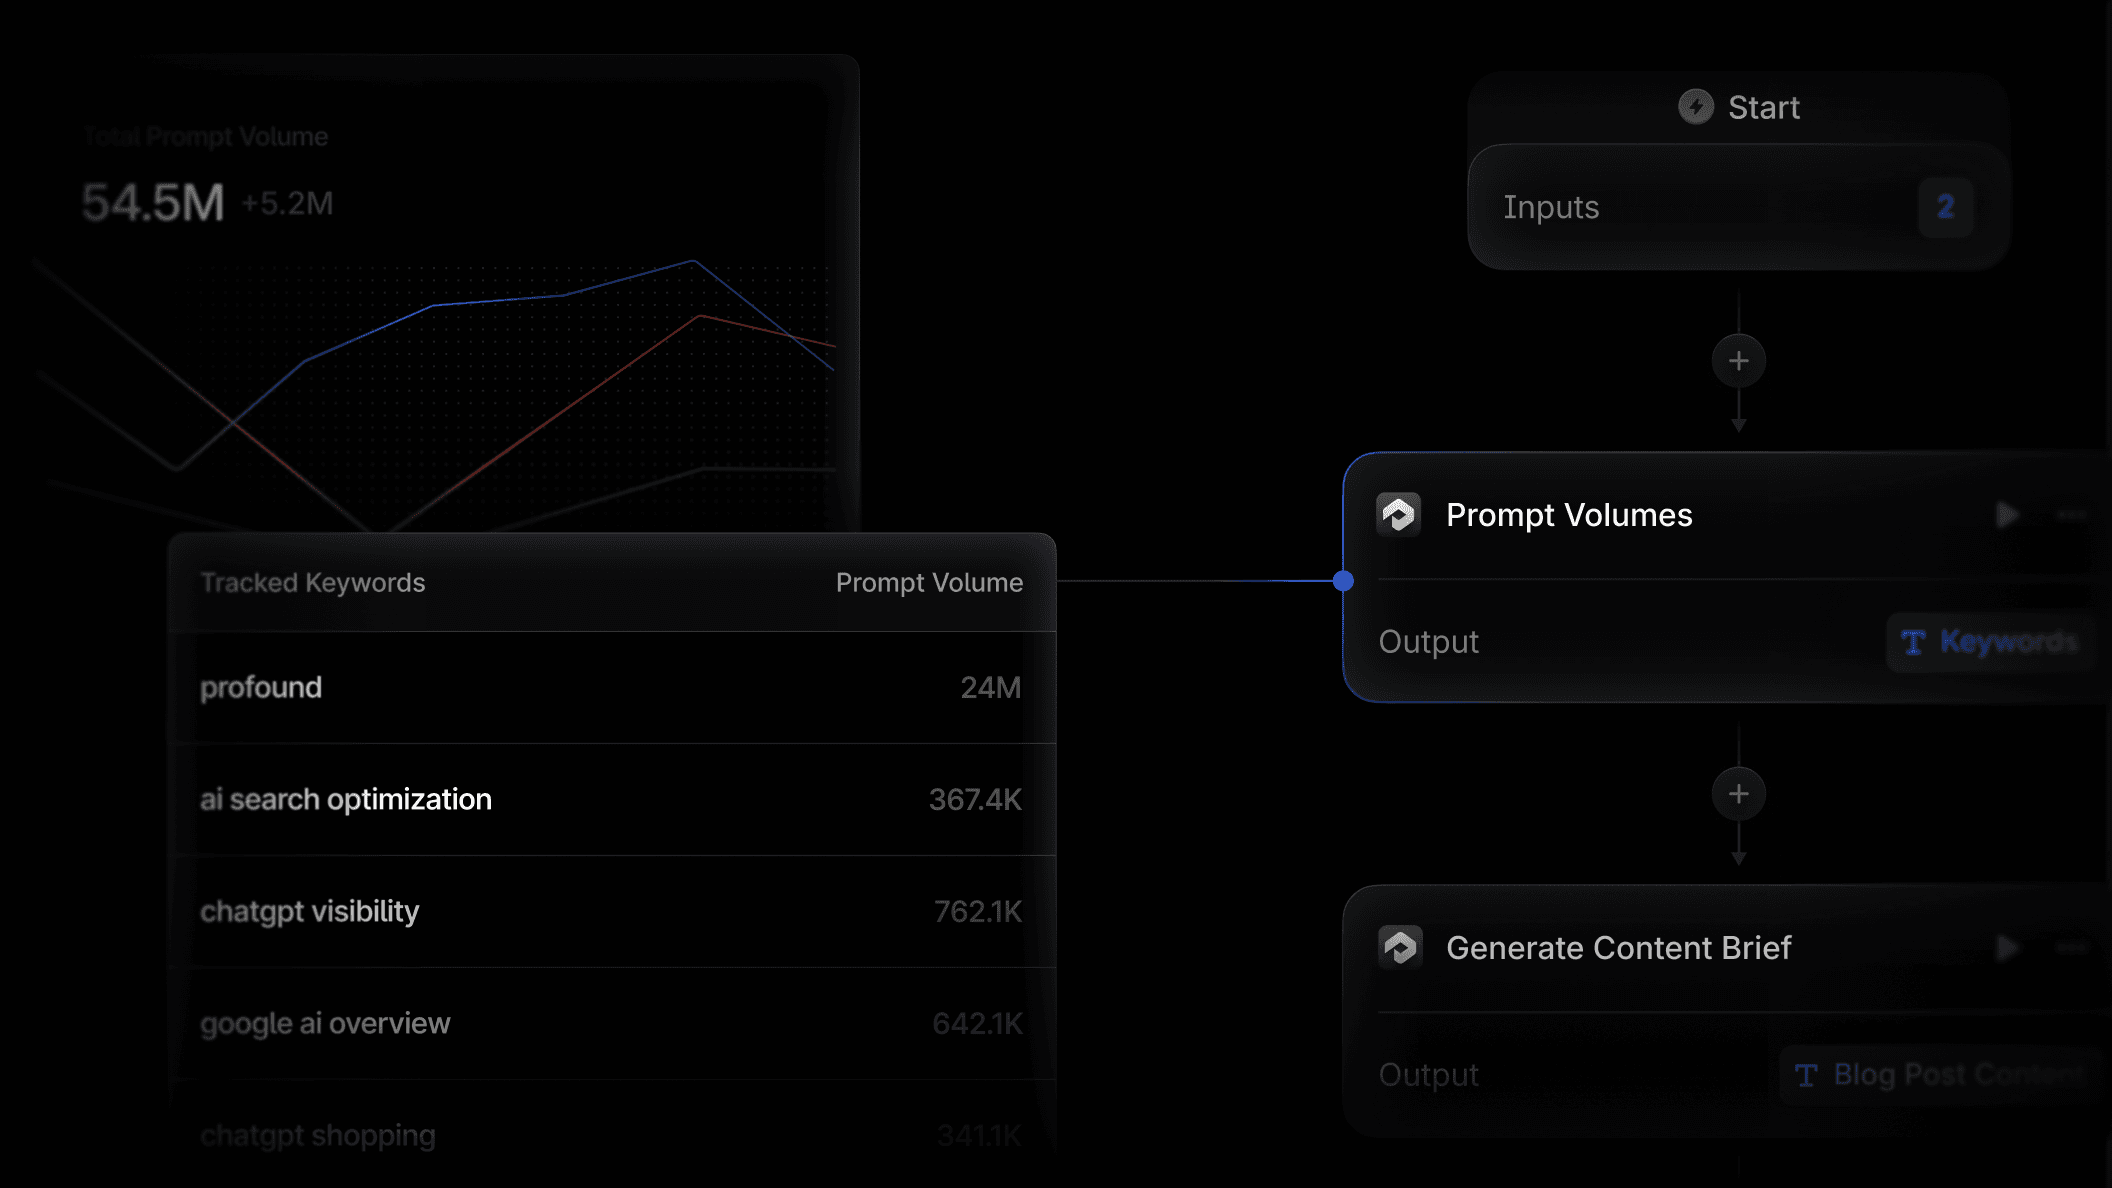This screenshot has height=1188, width=2112.
Task: Click the blue 2 inputs count badge
Action: pyautogui.click(x=1944, y=207)
